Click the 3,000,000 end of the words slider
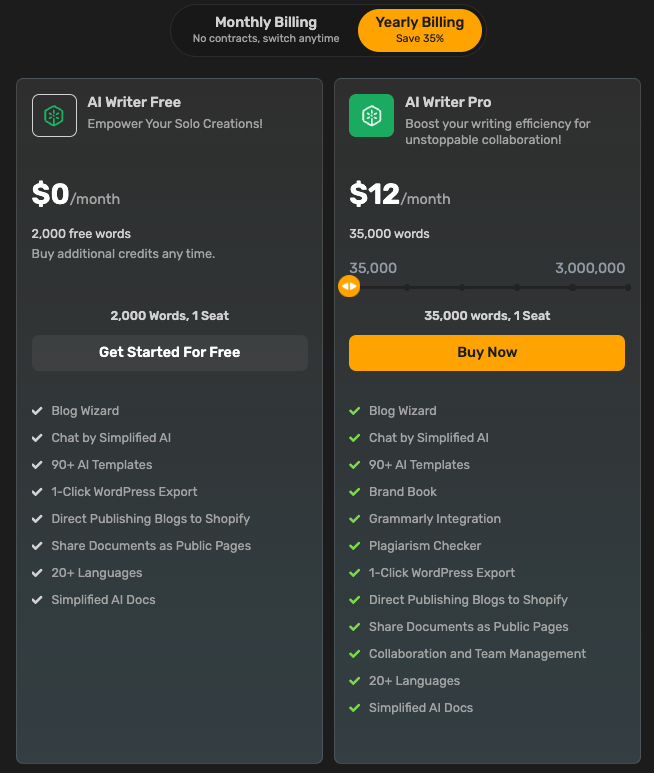Screen dimensions: 654x773 tap(627, 287)
